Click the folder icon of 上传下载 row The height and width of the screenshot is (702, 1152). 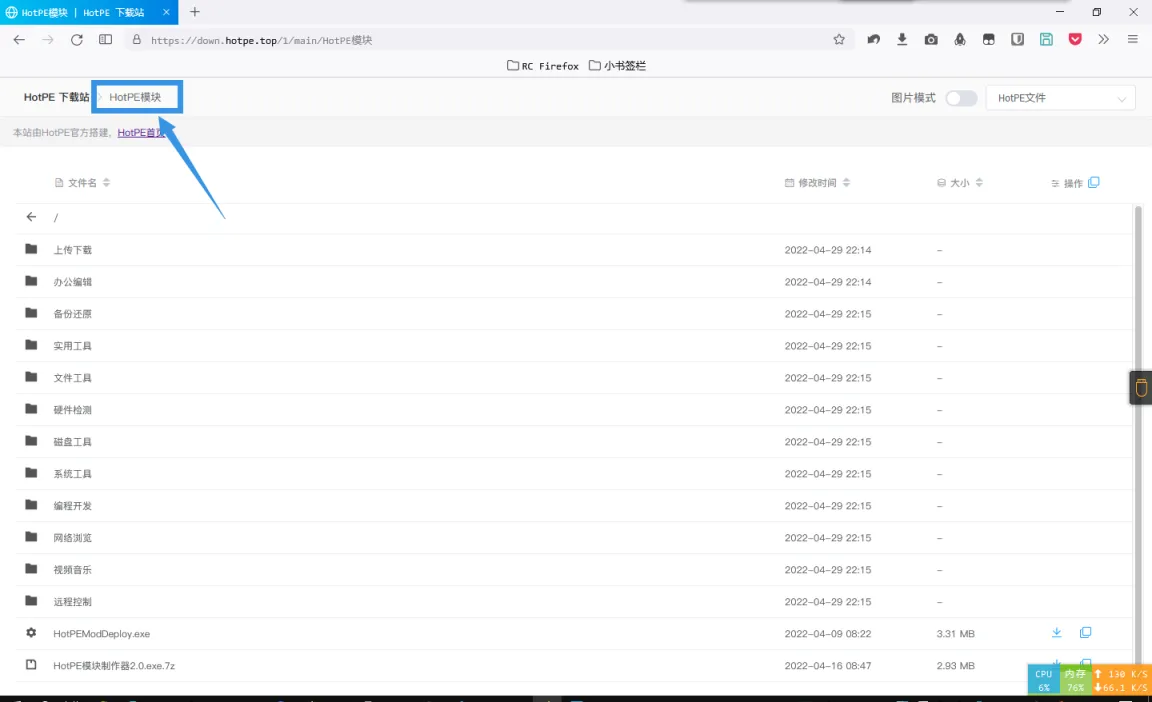point(31,249)
